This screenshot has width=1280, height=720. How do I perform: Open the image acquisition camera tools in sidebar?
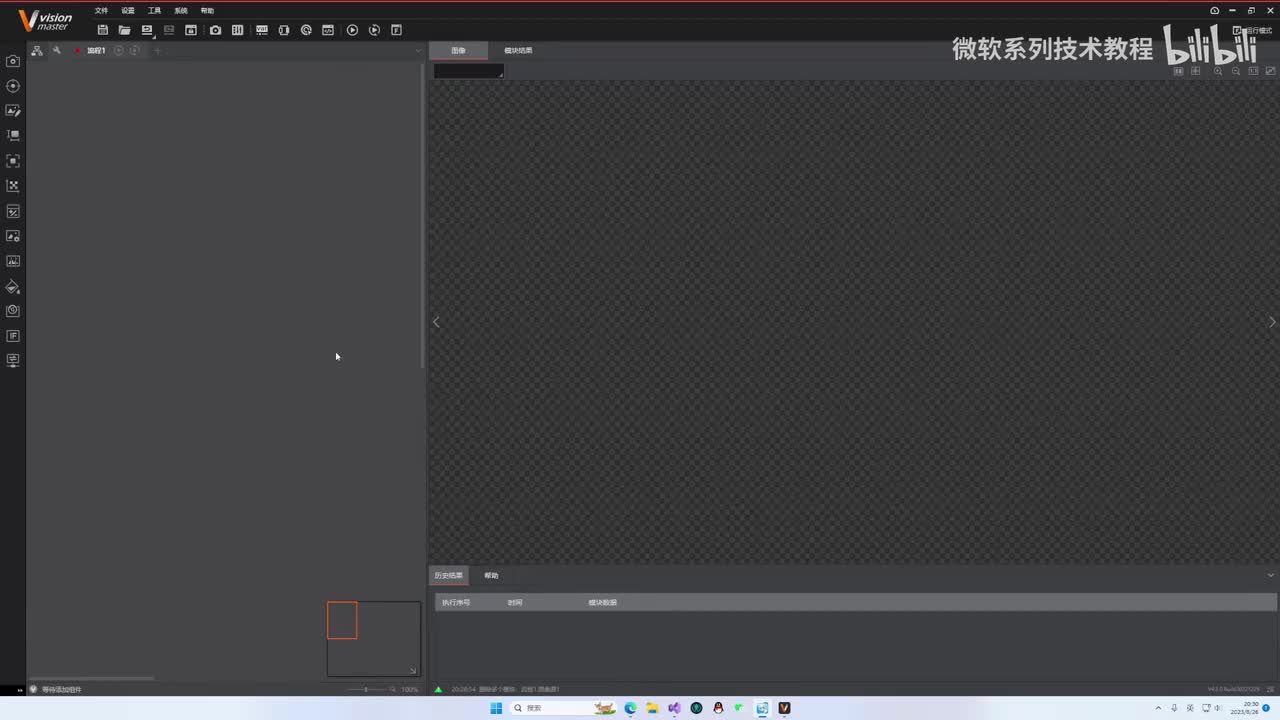[13, 61]
